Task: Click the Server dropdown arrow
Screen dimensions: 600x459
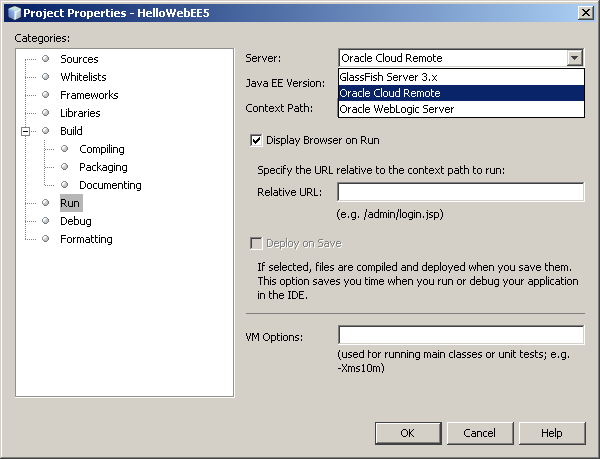Action: click(574, 58)
